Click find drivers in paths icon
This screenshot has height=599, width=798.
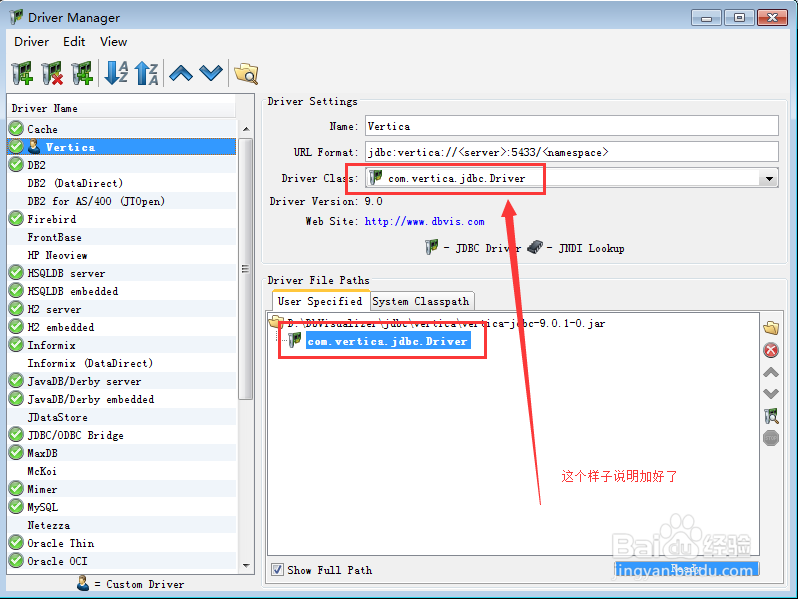(x=771, y=416)
